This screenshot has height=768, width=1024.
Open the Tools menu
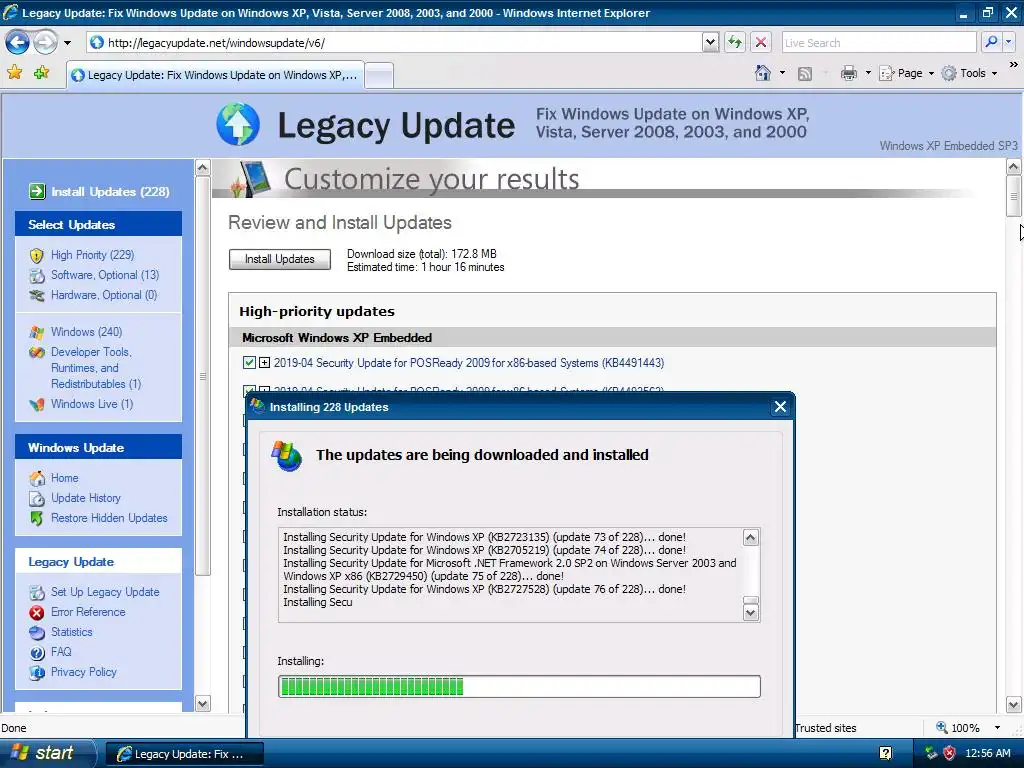pyautogui.click(x=970, y=73)
